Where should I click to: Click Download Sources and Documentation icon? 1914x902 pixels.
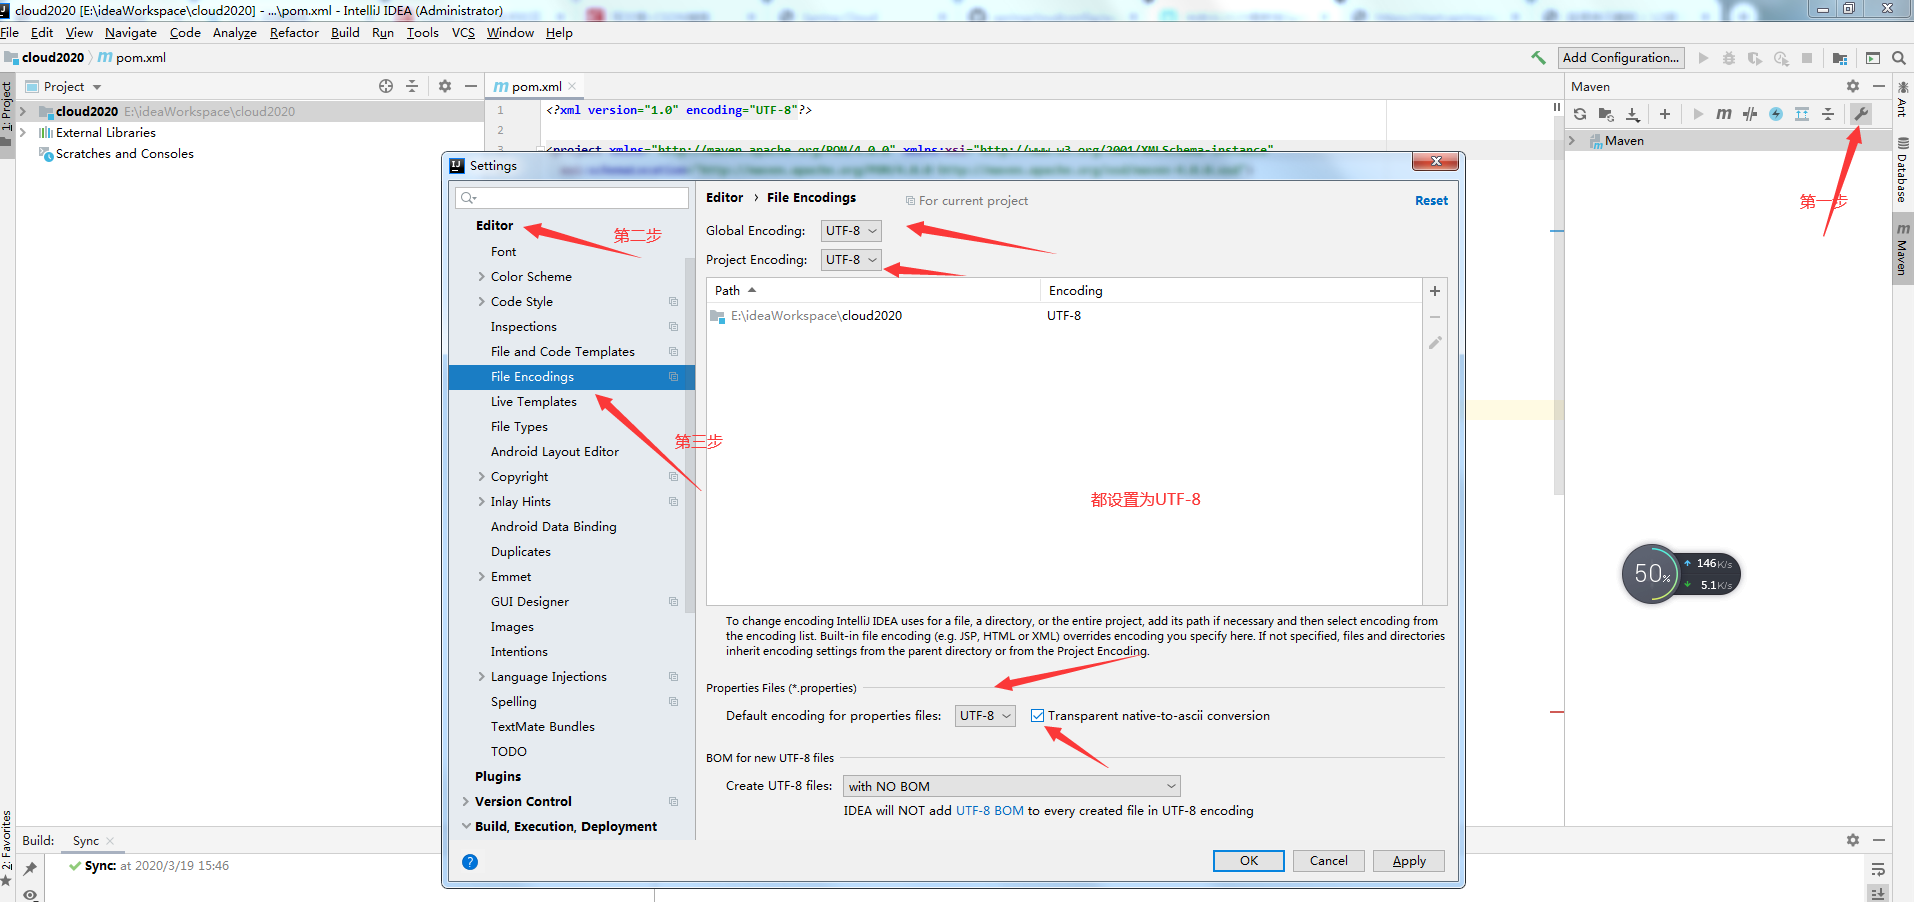[1632, 114]
